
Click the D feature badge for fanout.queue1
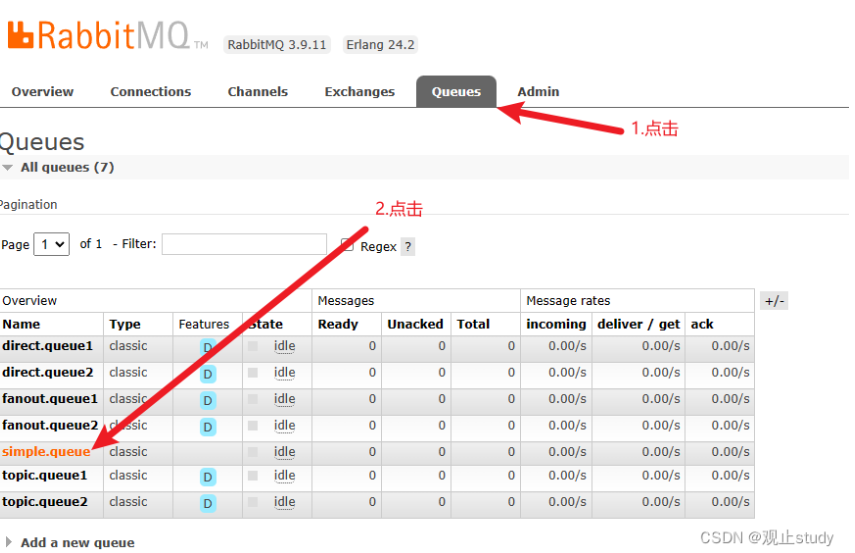[x=208, y=400]
